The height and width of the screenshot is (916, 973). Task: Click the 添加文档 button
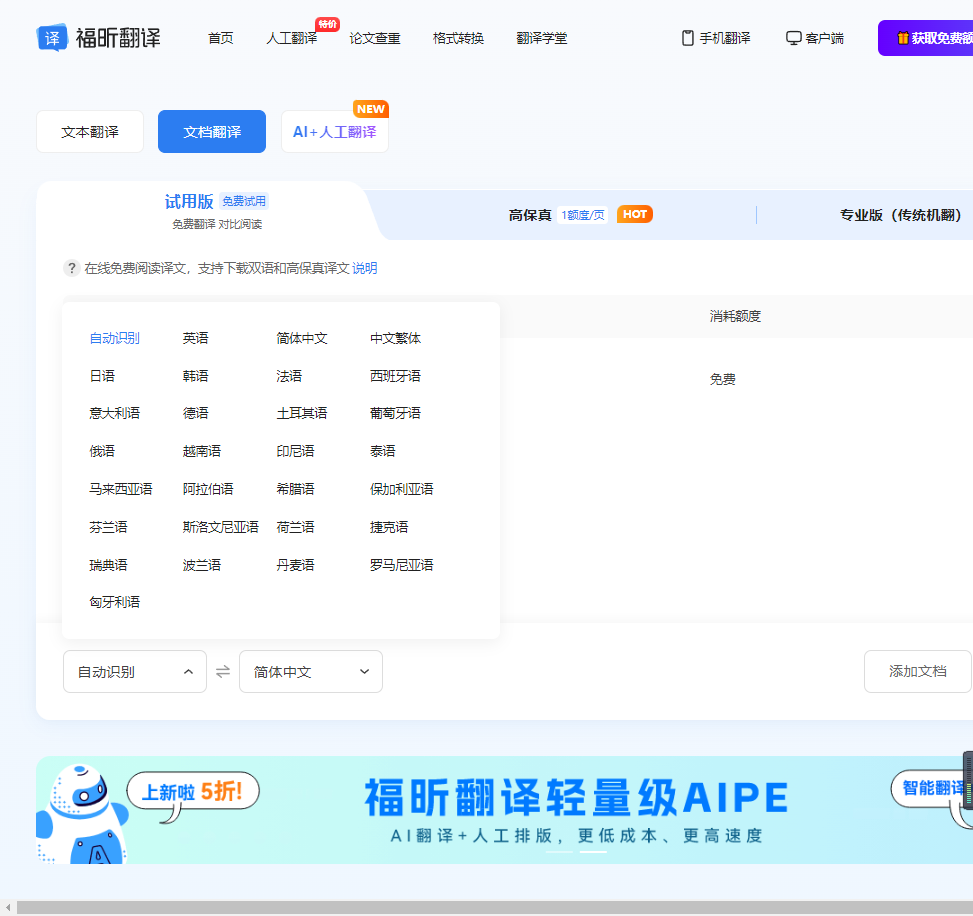point(918,671)
